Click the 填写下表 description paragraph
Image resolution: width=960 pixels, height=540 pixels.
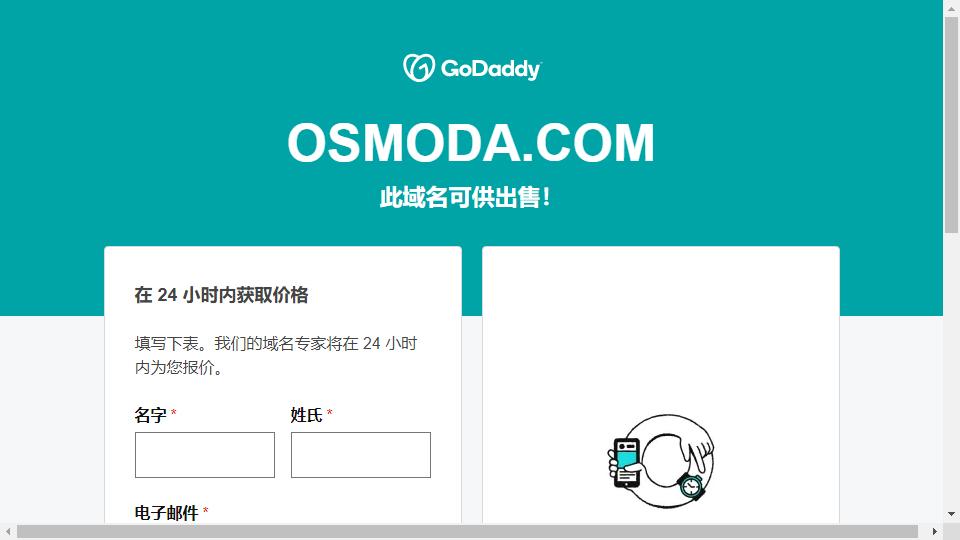pyautogui.click(x=276, y=355)
